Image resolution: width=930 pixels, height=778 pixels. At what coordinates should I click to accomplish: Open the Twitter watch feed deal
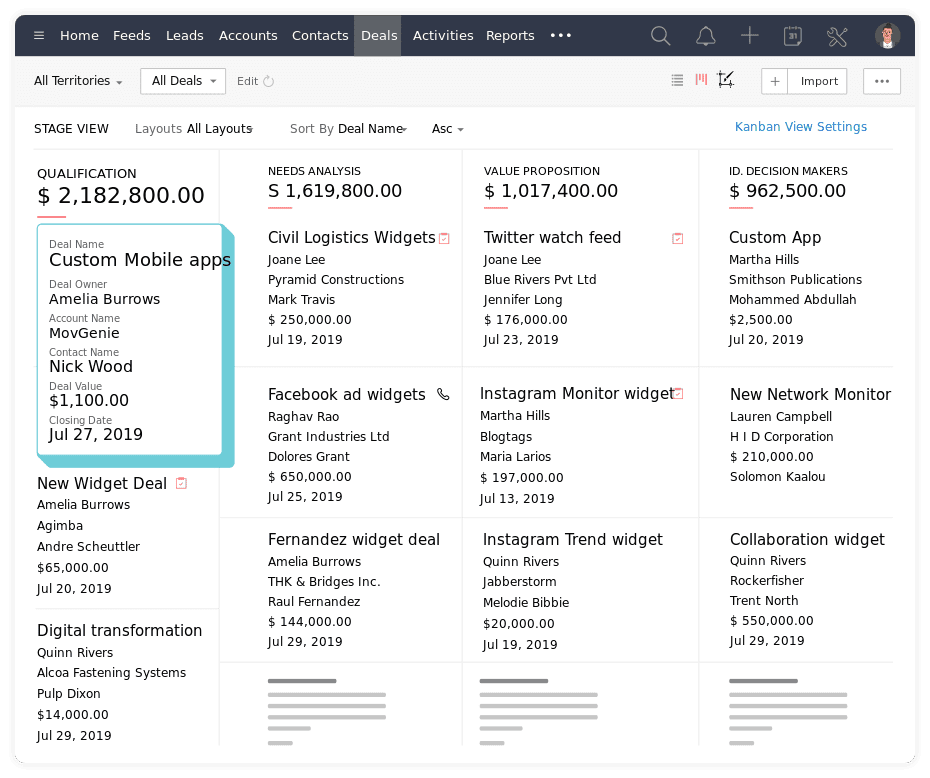[x=552, y=238]
